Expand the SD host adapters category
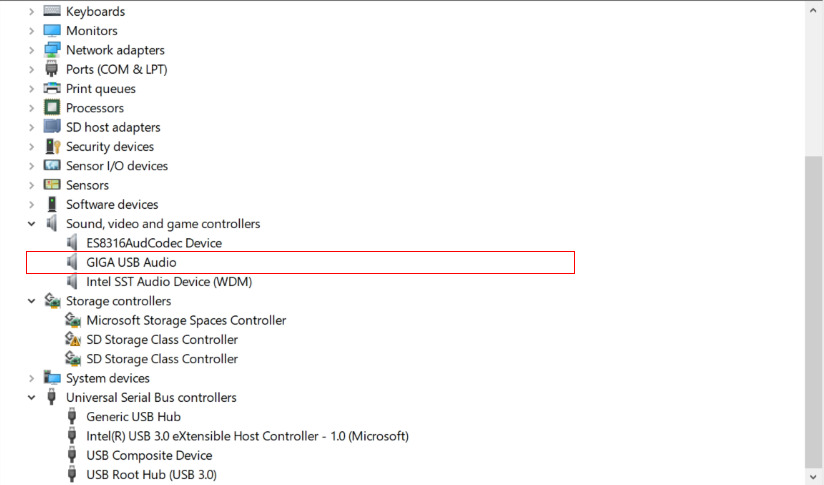824x485 pixels. [31, 127]
